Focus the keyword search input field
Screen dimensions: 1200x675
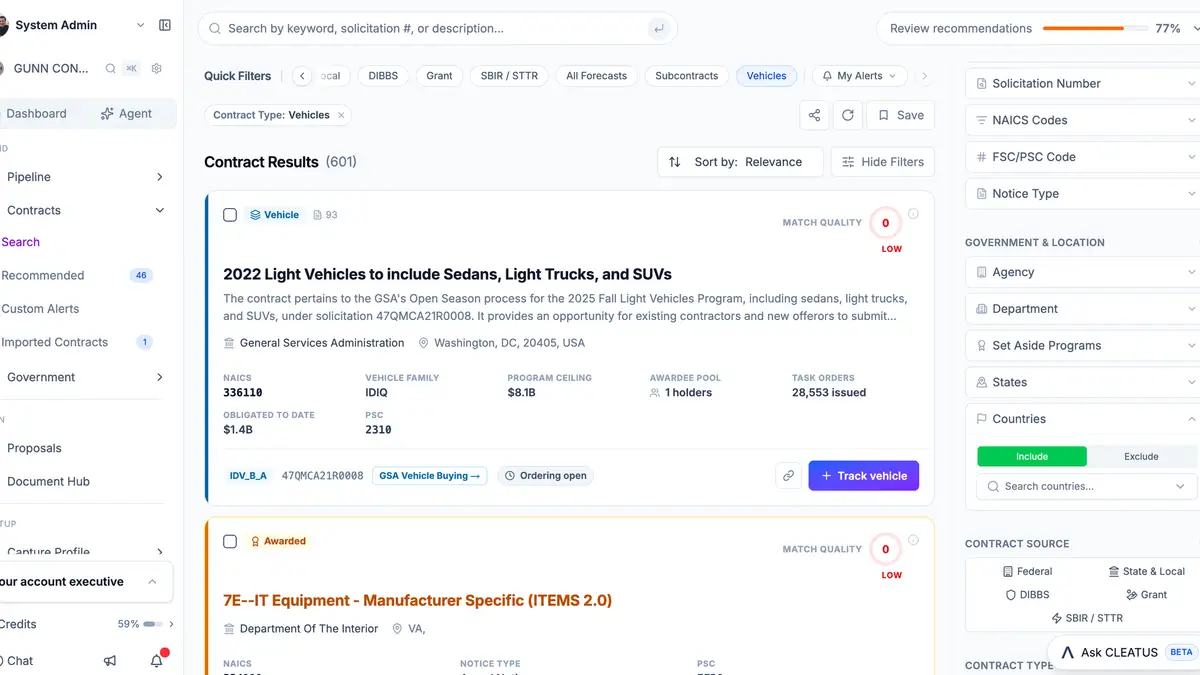point(435,29)
